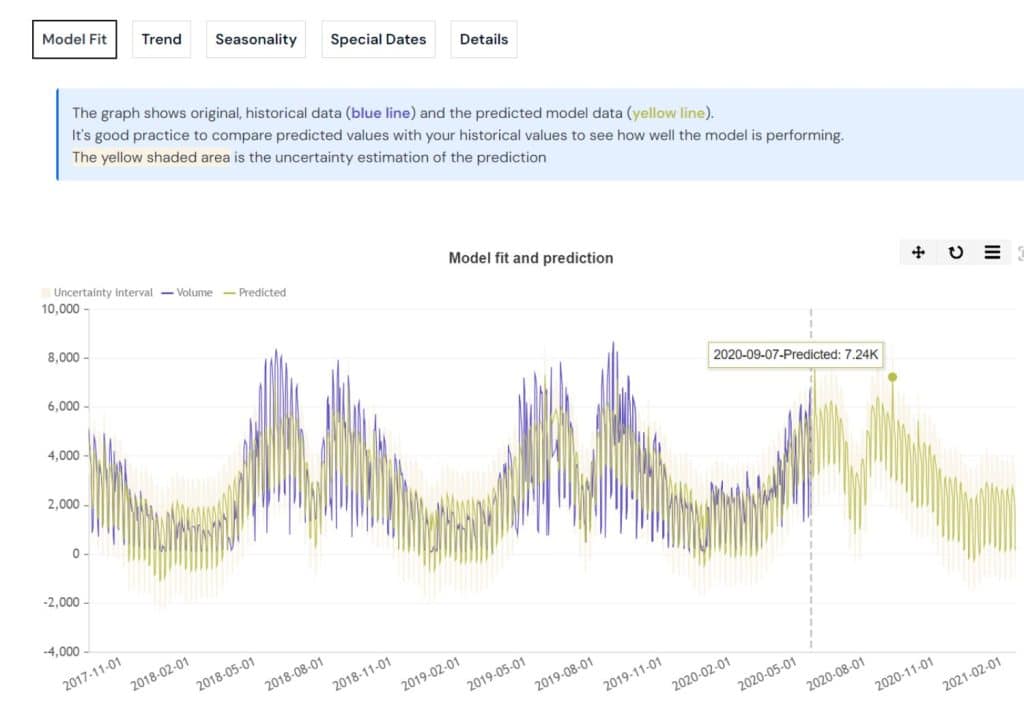Image resolution: width=1024 pixels, height=724 pixels.
Task: Click the 'blue line' text in info box
Action: click(383, 113)
